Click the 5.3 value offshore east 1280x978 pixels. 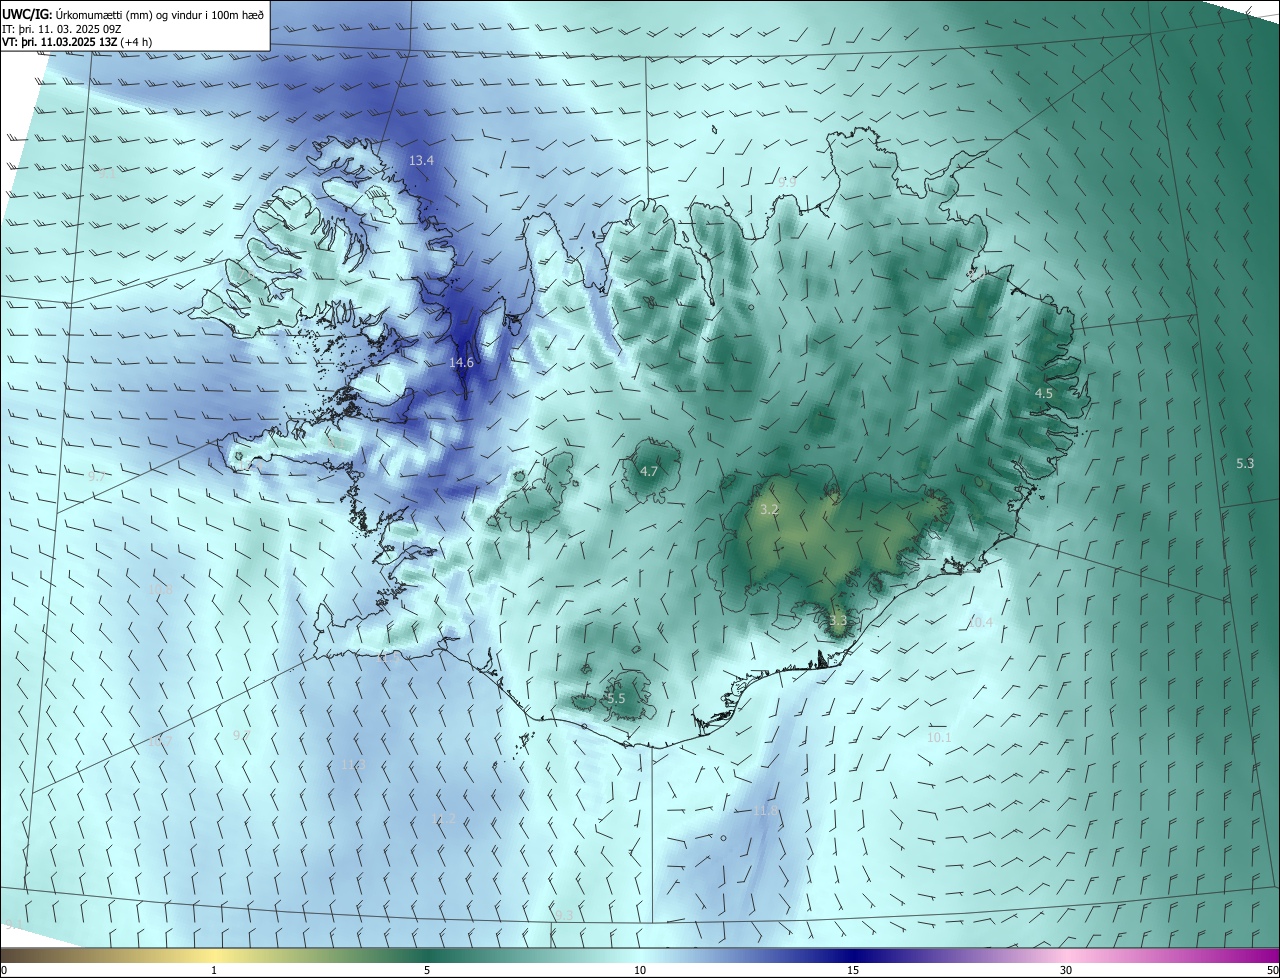tap(1245, 463)
